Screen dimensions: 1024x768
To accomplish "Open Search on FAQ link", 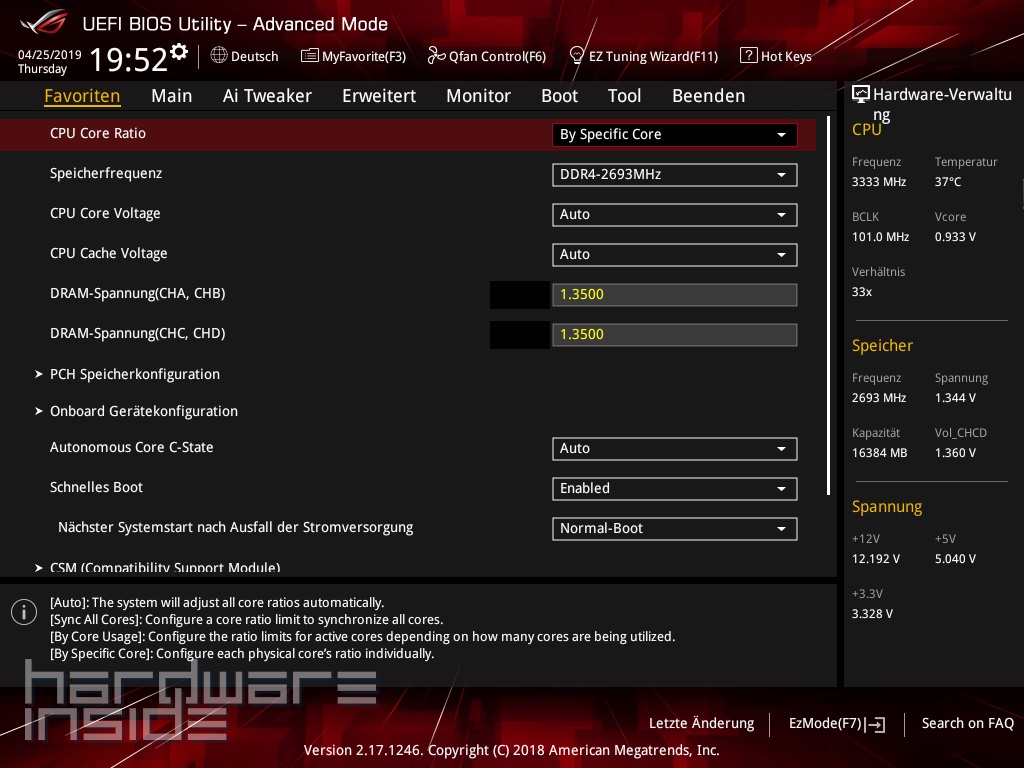I will [967, 723].
